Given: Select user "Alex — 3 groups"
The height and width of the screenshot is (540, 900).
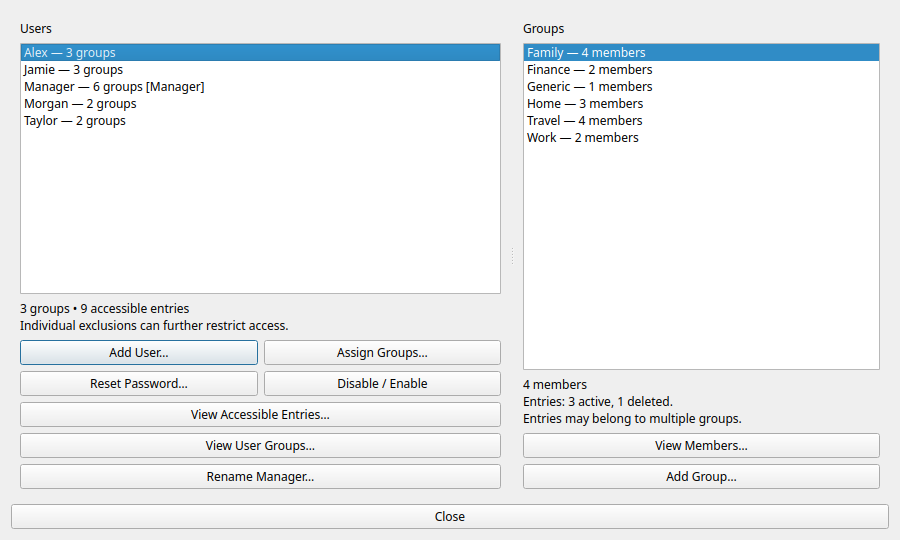Looking at the screenshot, I should [x=260, y=52].
